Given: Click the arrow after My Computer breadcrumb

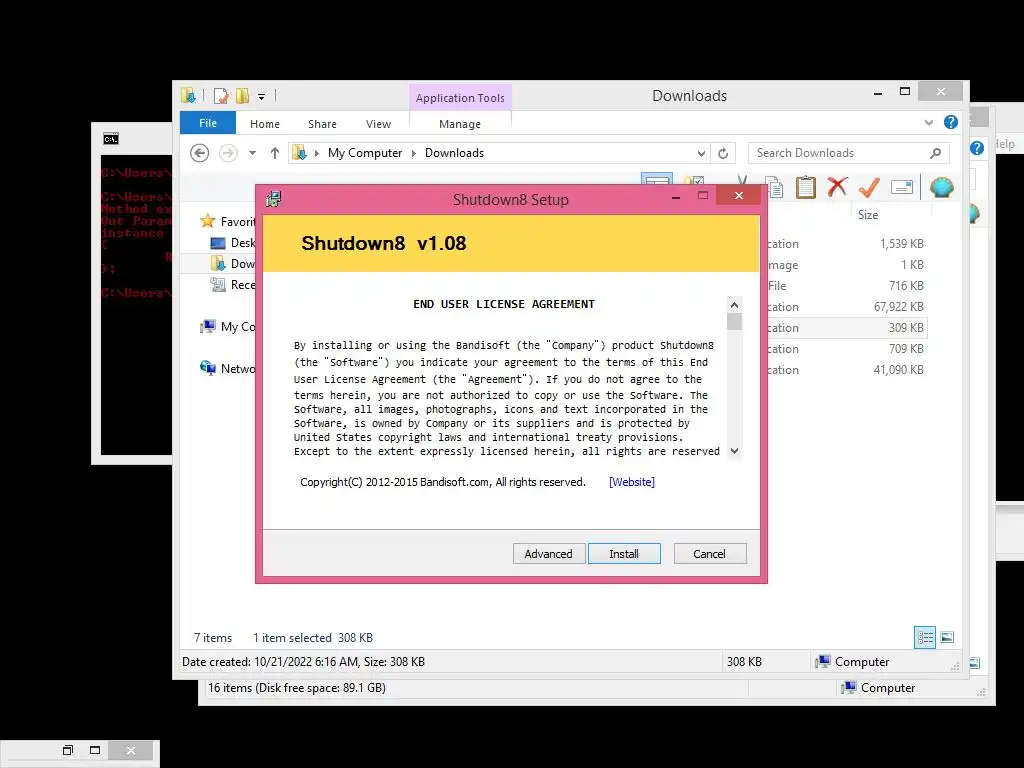Looking at the screenshot, I should [413, 153].
